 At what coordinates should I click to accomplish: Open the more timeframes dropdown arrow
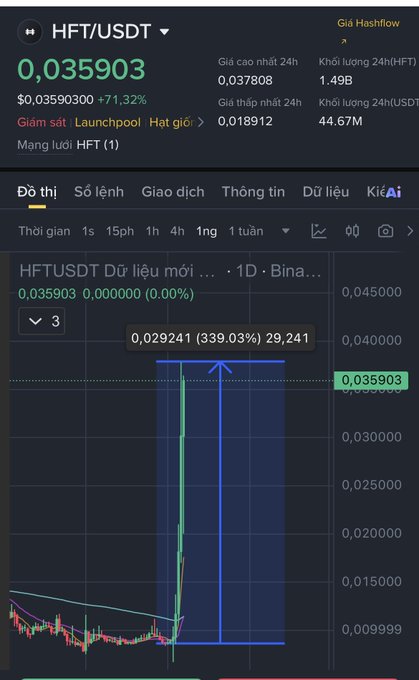pyautogui.click(x=285, y=231)
